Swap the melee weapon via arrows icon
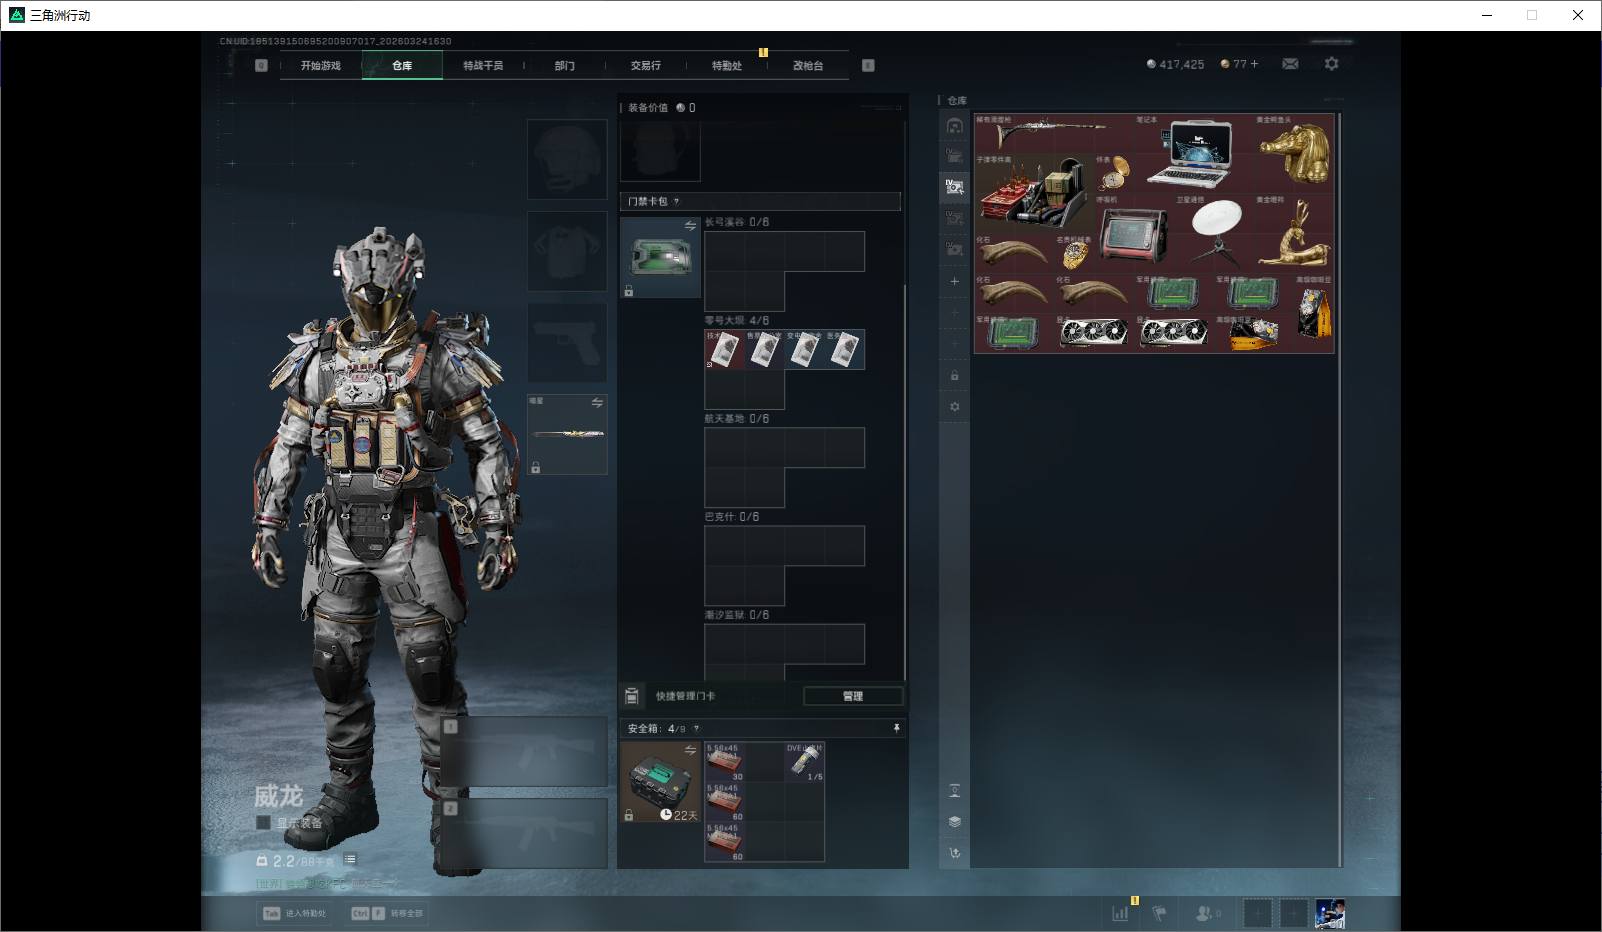 (597, 402)
